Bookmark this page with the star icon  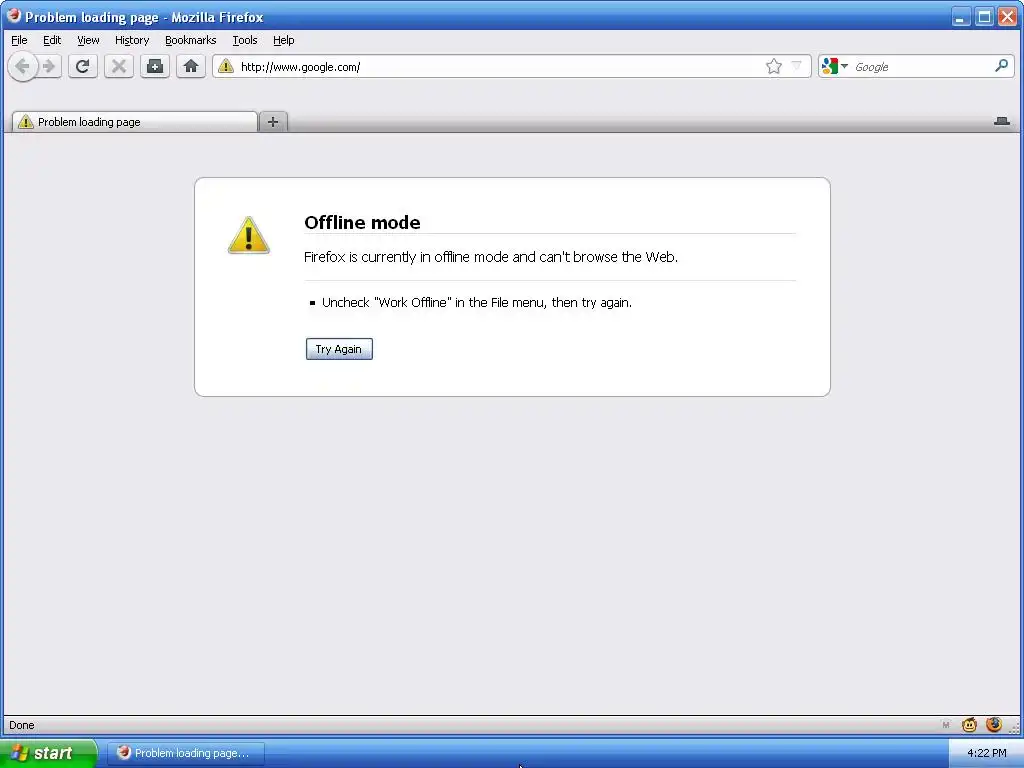tap(774, 66)
